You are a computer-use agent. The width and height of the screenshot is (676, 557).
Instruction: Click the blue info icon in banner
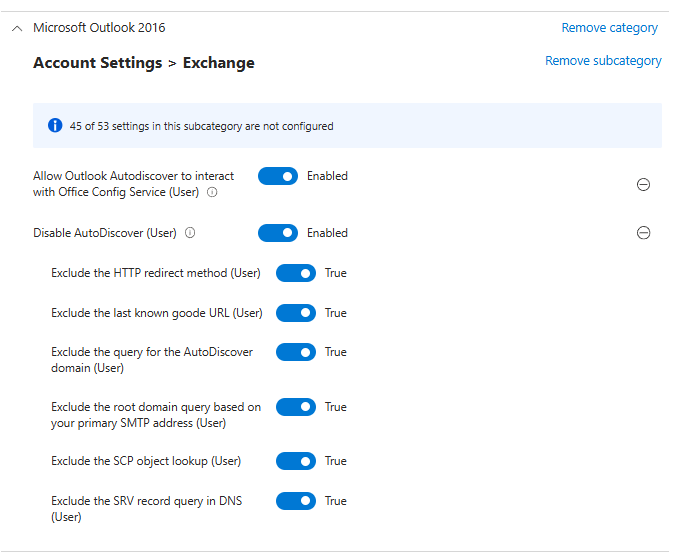coord(55,126)
